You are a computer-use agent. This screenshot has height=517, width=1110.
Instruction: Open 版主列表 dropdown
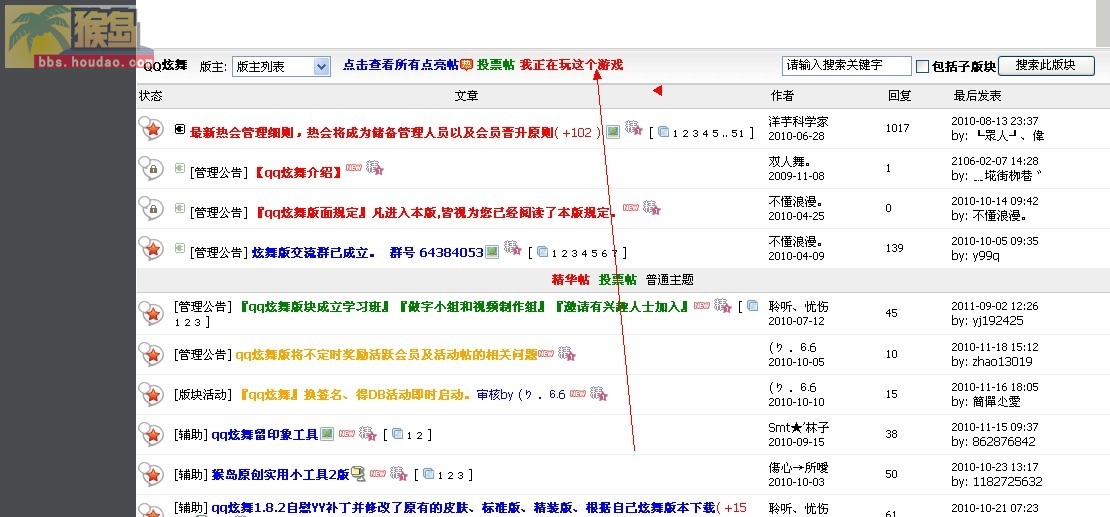click(281, 67)
